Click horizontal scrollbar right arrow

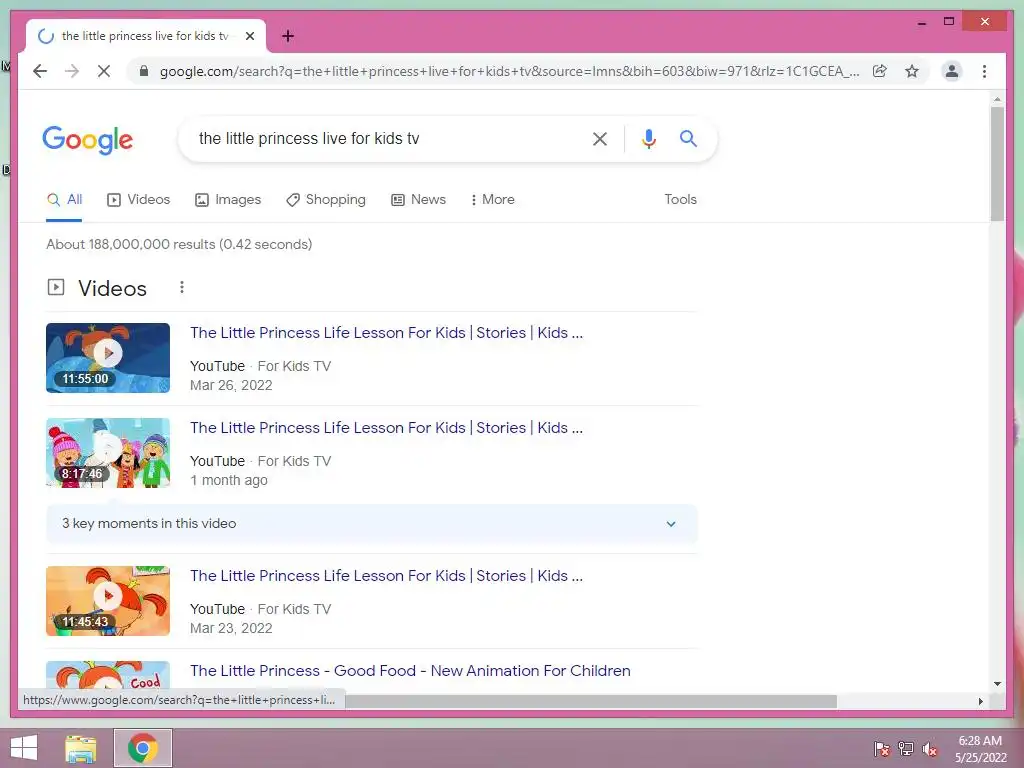click(980, 701)
